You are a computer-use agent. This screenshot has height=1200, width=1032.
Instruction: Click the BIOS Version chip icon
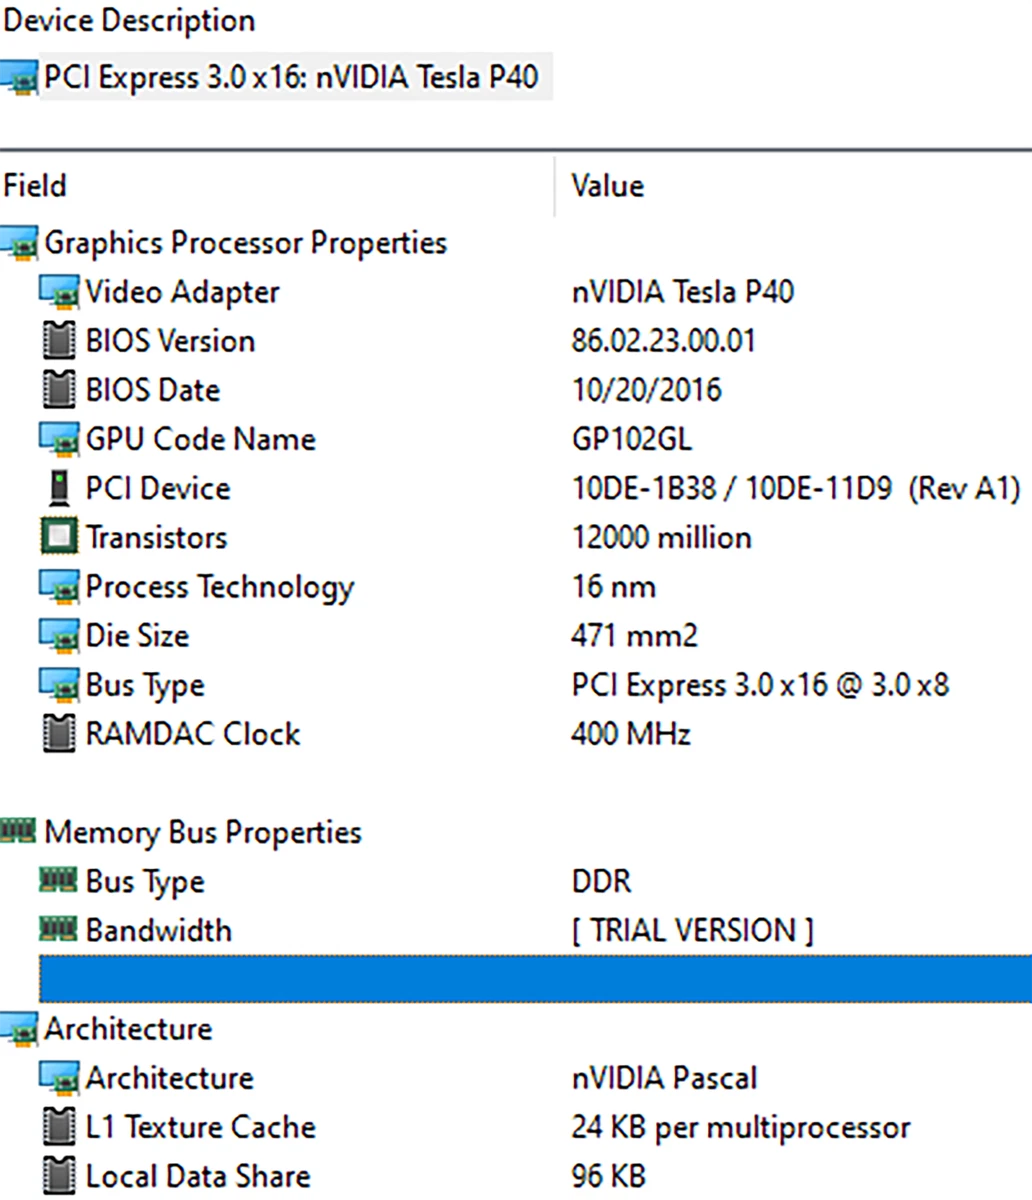pos(60,340)
